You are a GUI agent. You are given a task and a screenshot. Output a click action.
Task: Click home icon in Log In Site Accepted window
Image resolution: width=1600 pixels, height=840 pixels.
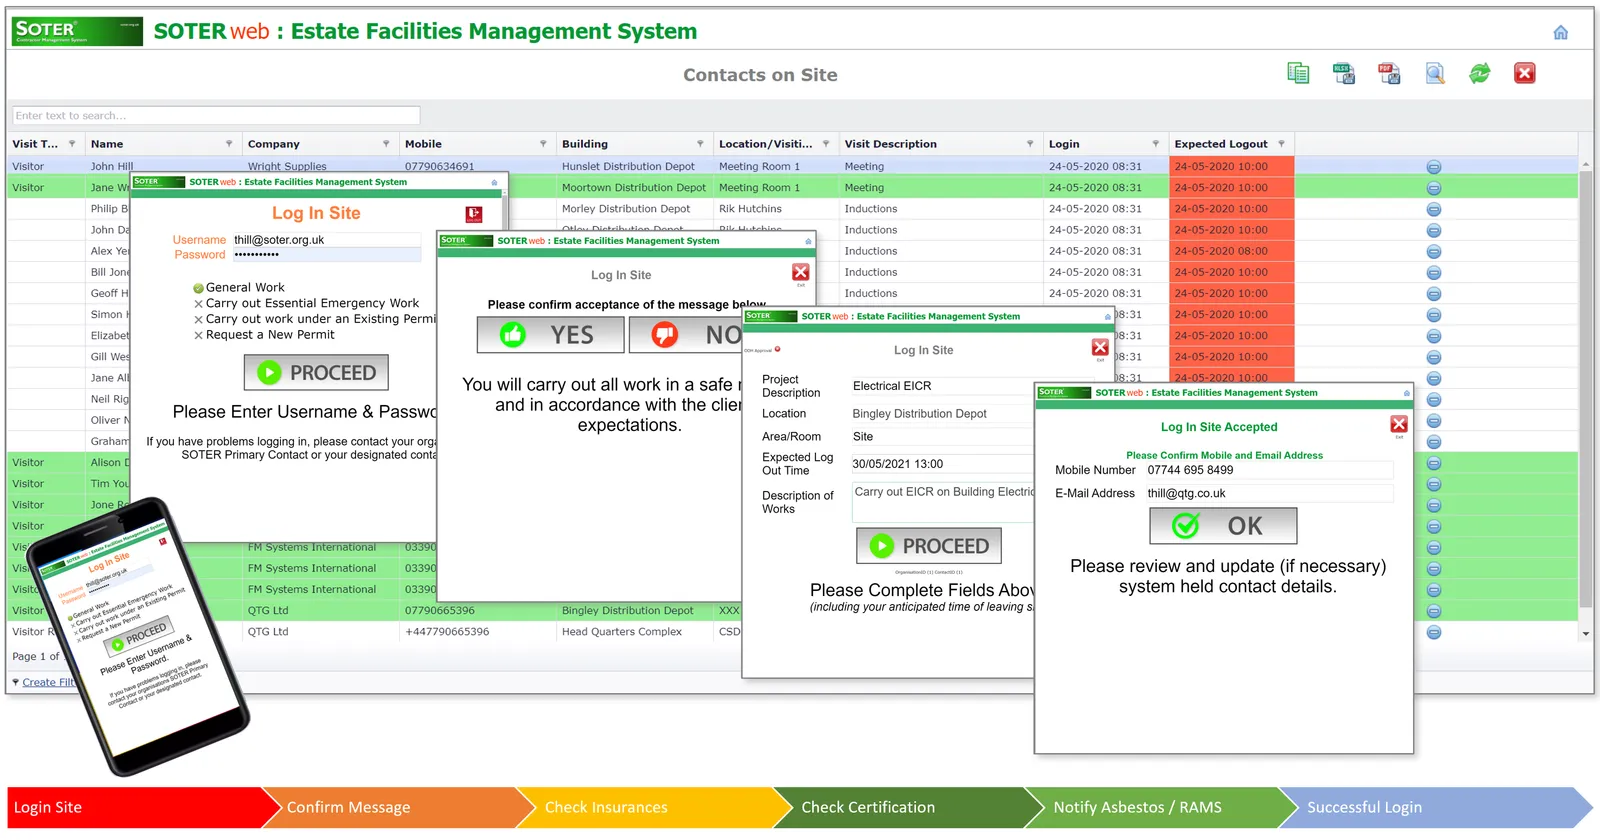[1406, 393]
